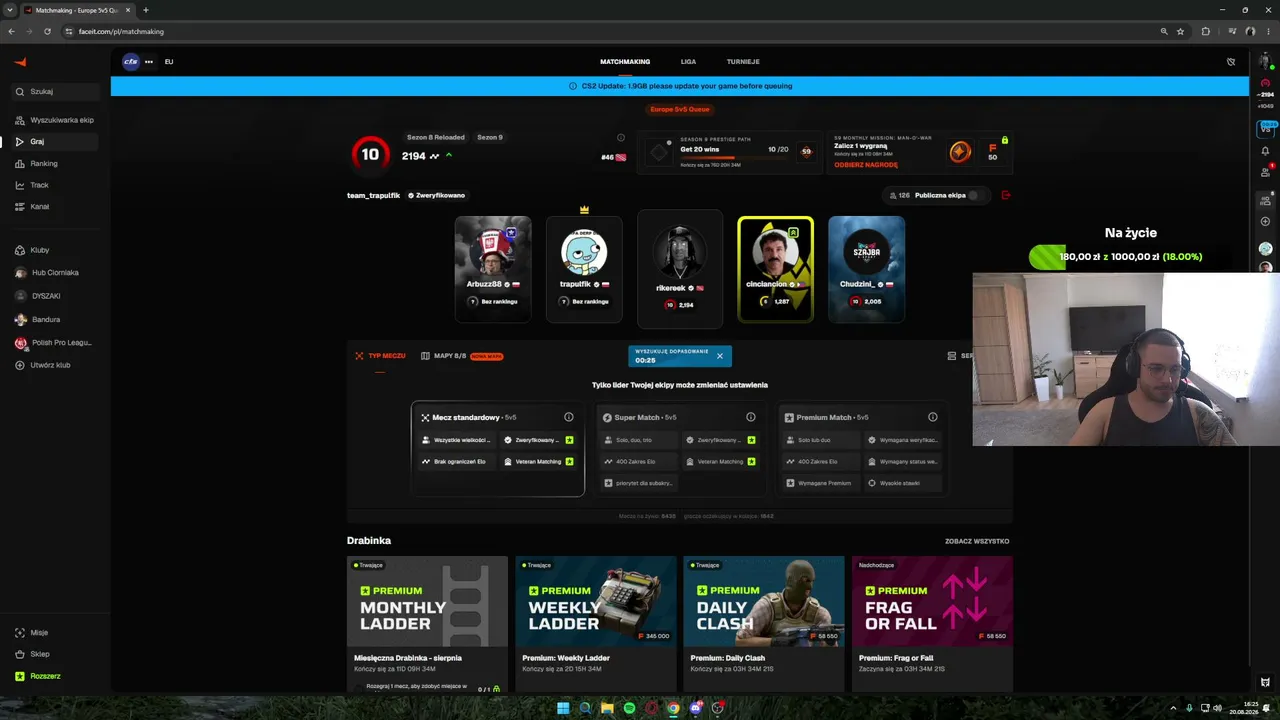The image size is (1280, 720).
Task: Click the CS2 game selector icon
Action: [x=131, y=62]
